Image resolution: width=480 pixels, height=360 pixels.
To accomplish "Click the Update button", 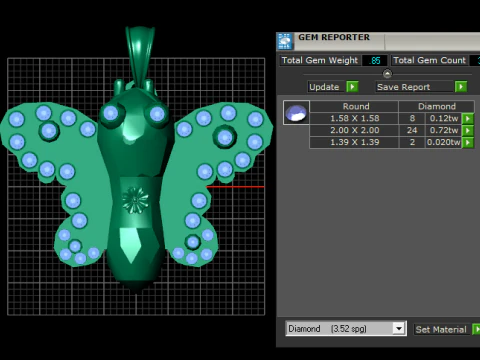I will pyautogui.click(x=326, y=87).
